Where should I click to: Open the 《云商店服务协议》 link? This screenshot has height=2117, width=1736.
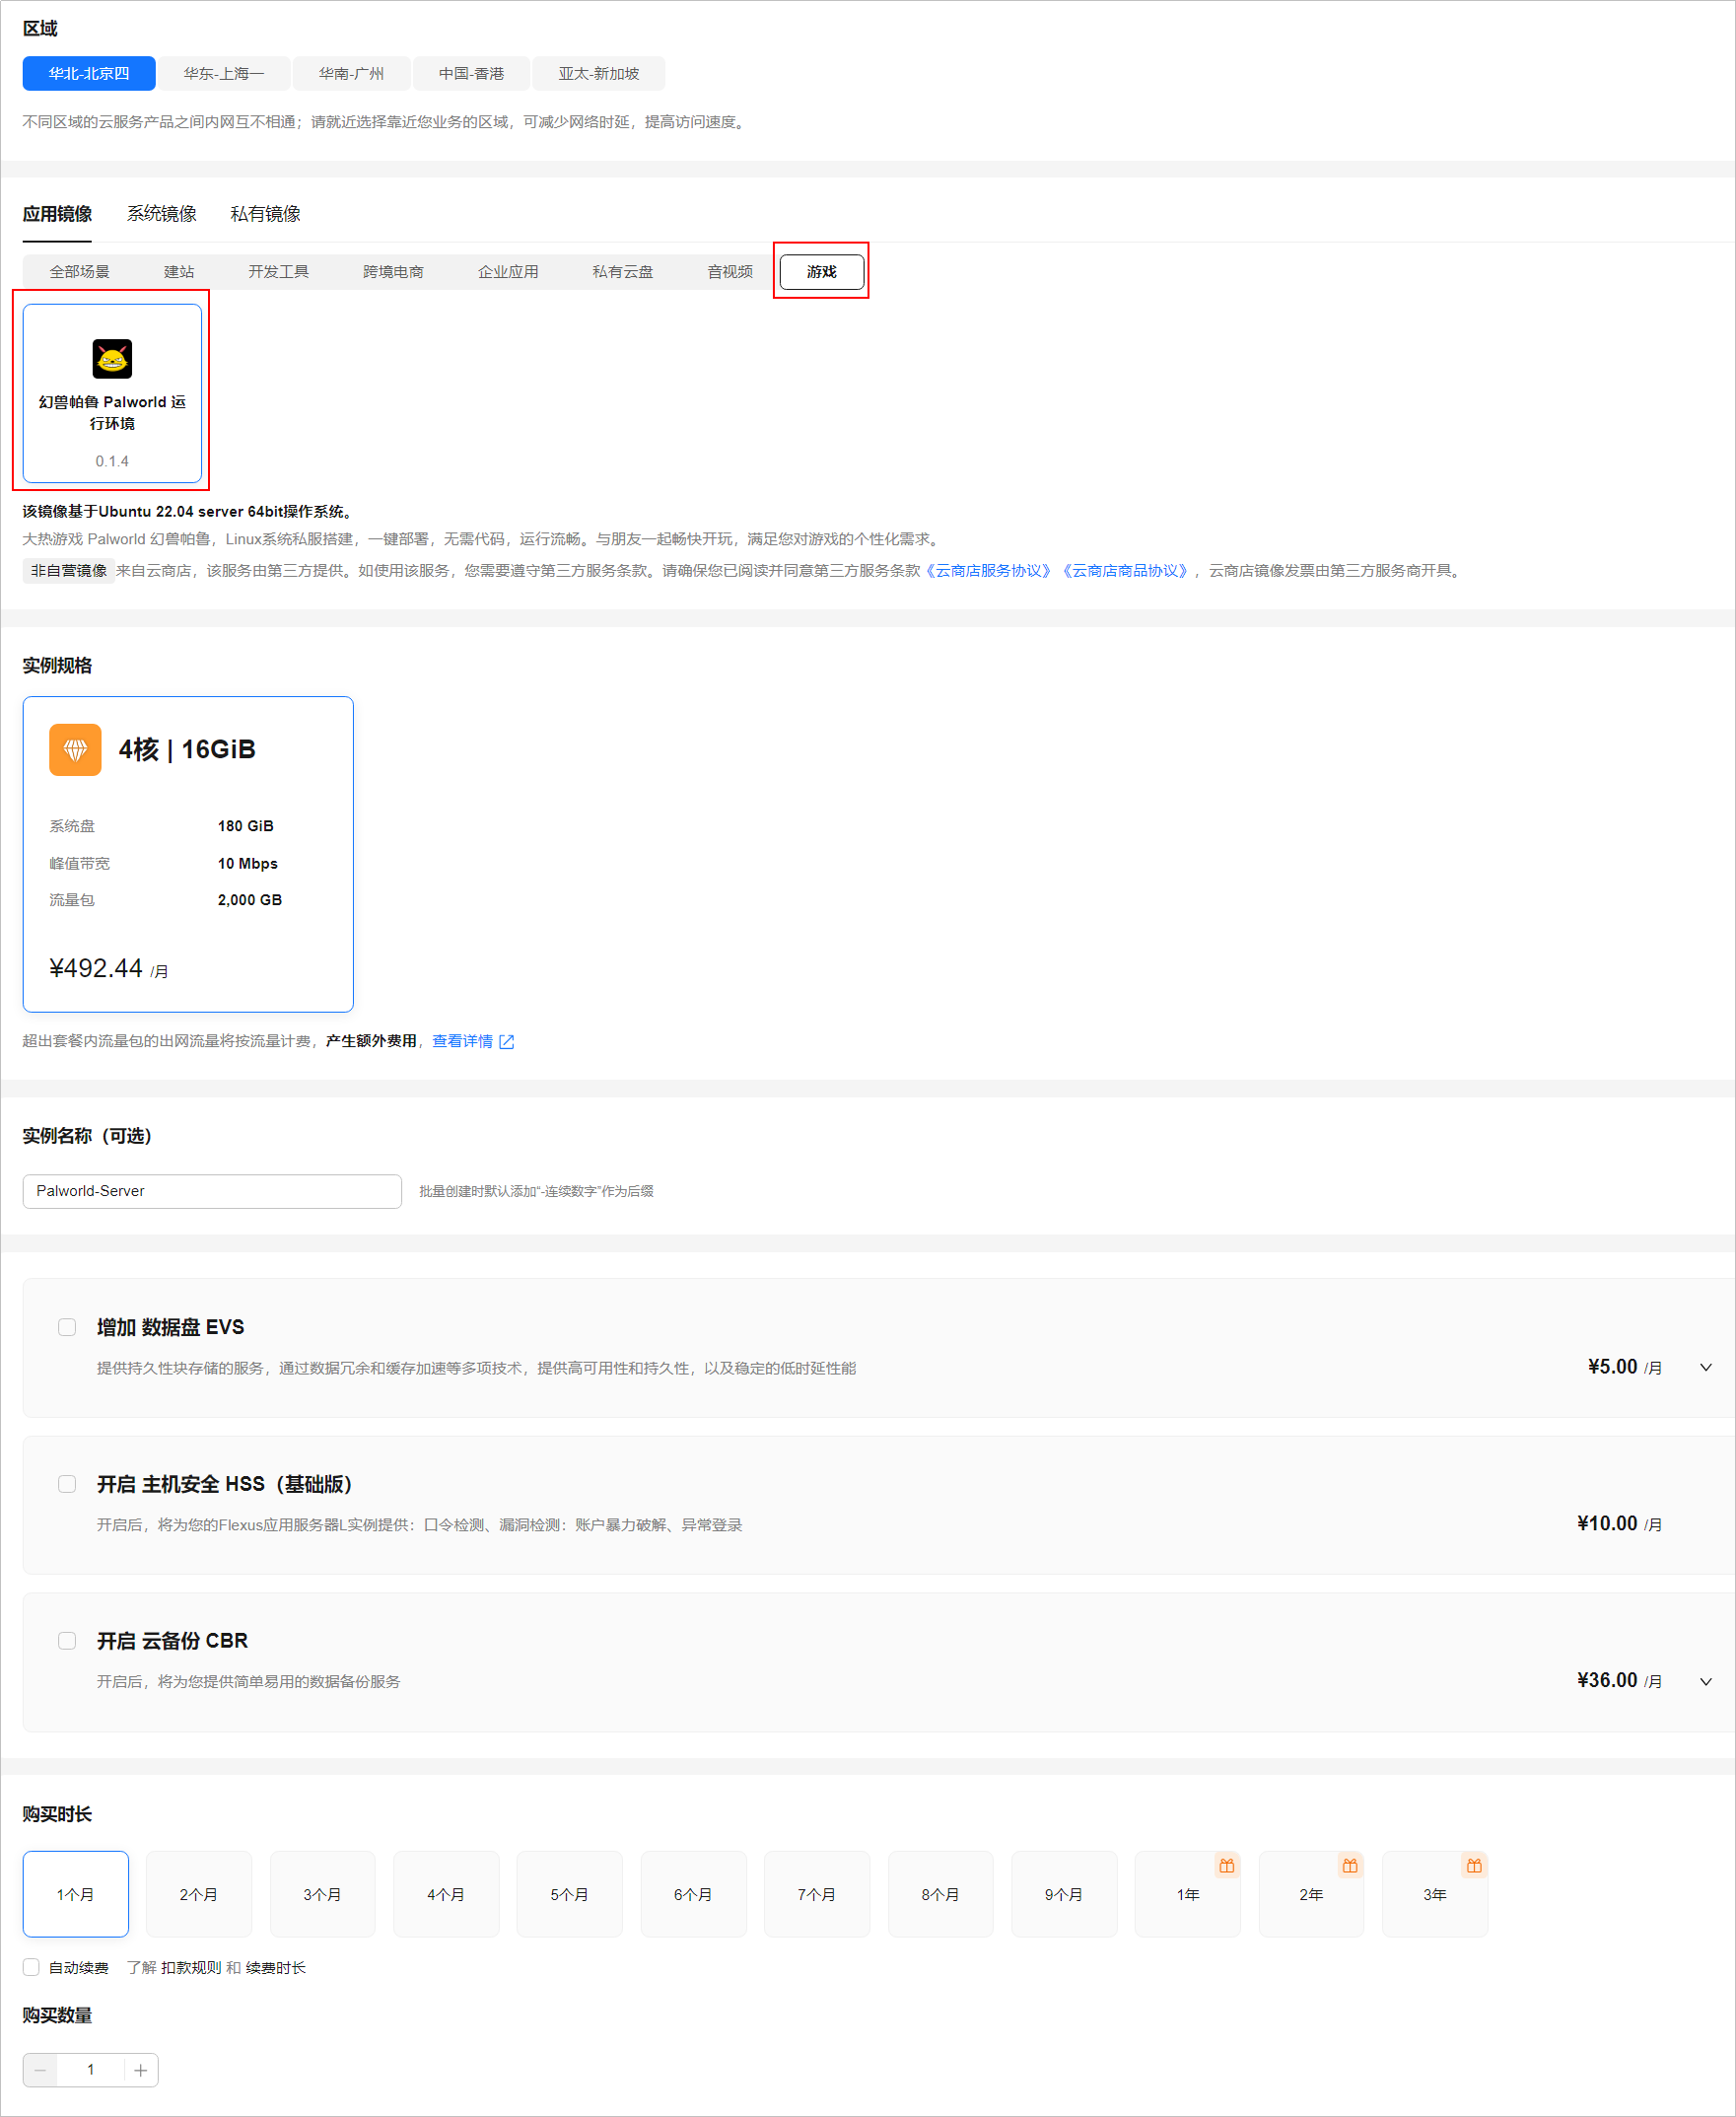[x=986, y=571]
